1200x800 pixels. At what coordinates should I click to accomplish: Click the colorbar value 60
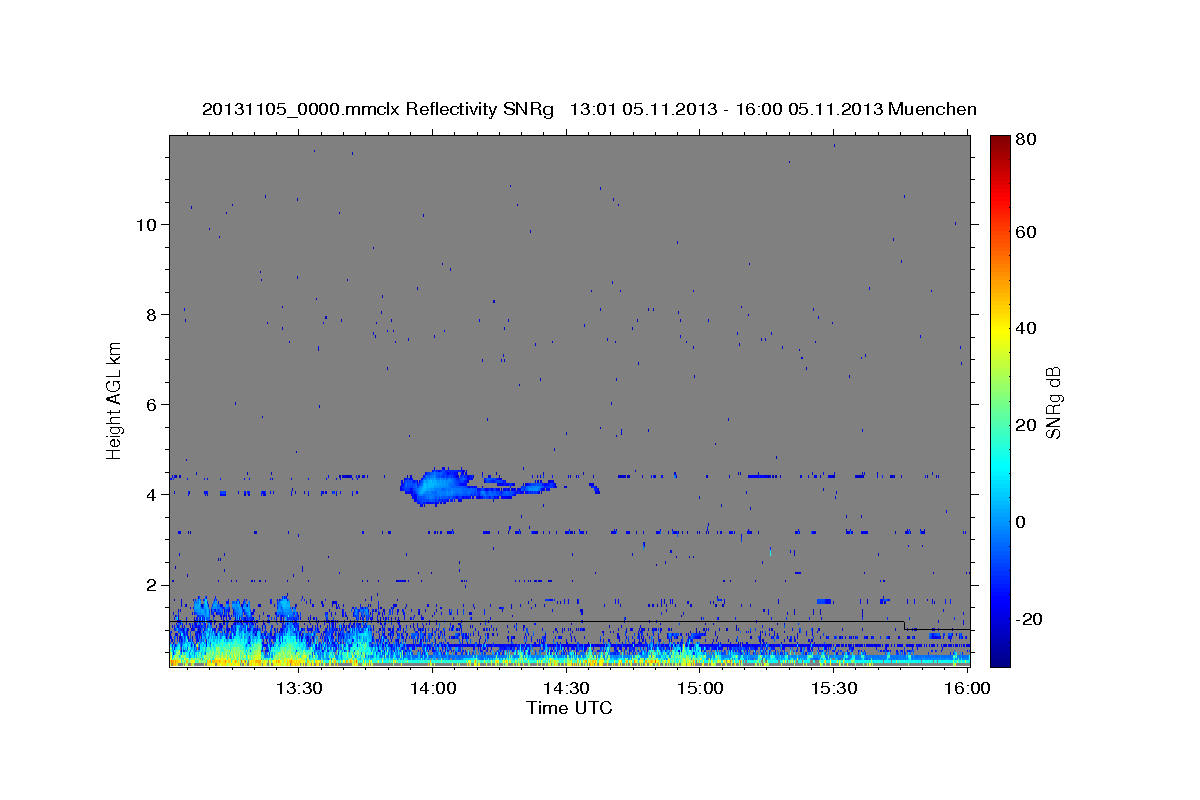pos(1027,232)
